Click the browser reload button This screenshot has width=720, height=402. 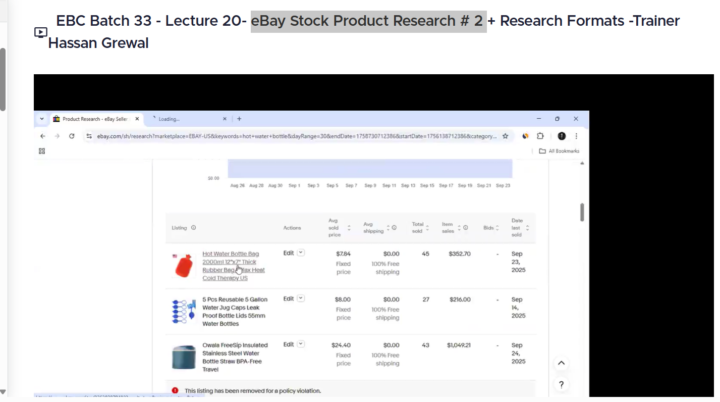pos(70,135)
